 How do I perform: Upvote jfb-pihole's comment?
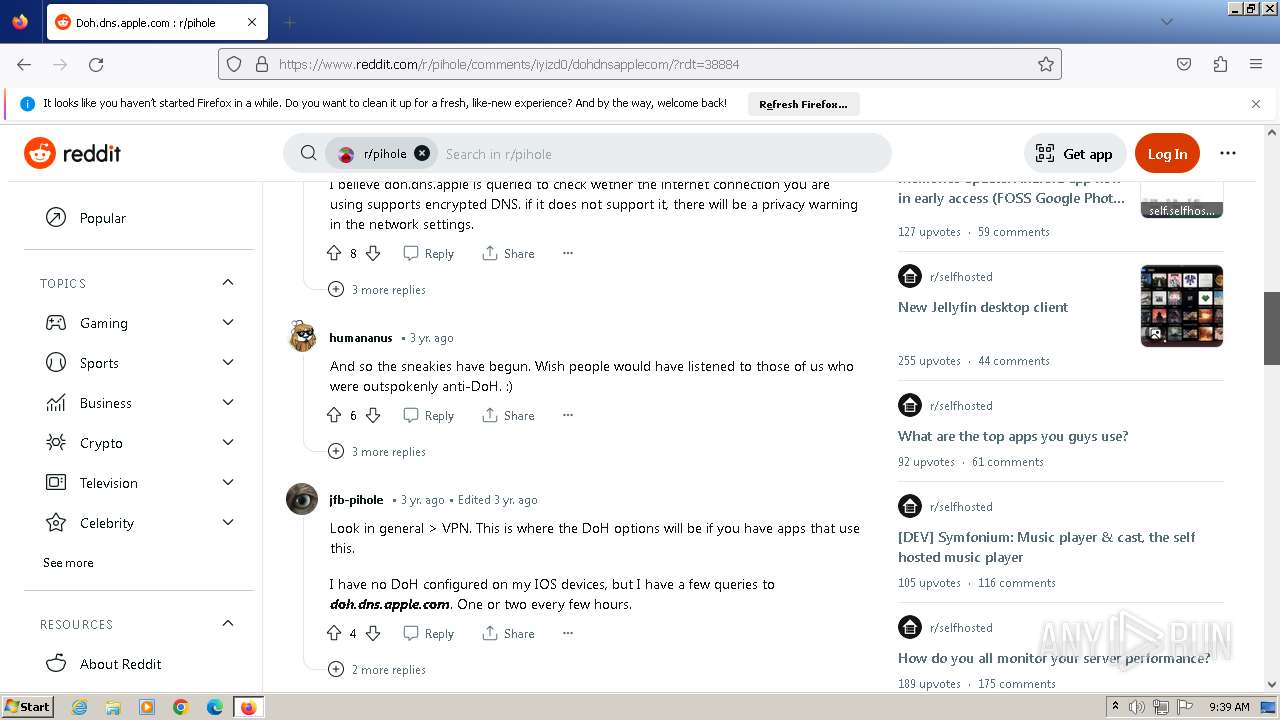pyautogui.click(x=334, y=634)
